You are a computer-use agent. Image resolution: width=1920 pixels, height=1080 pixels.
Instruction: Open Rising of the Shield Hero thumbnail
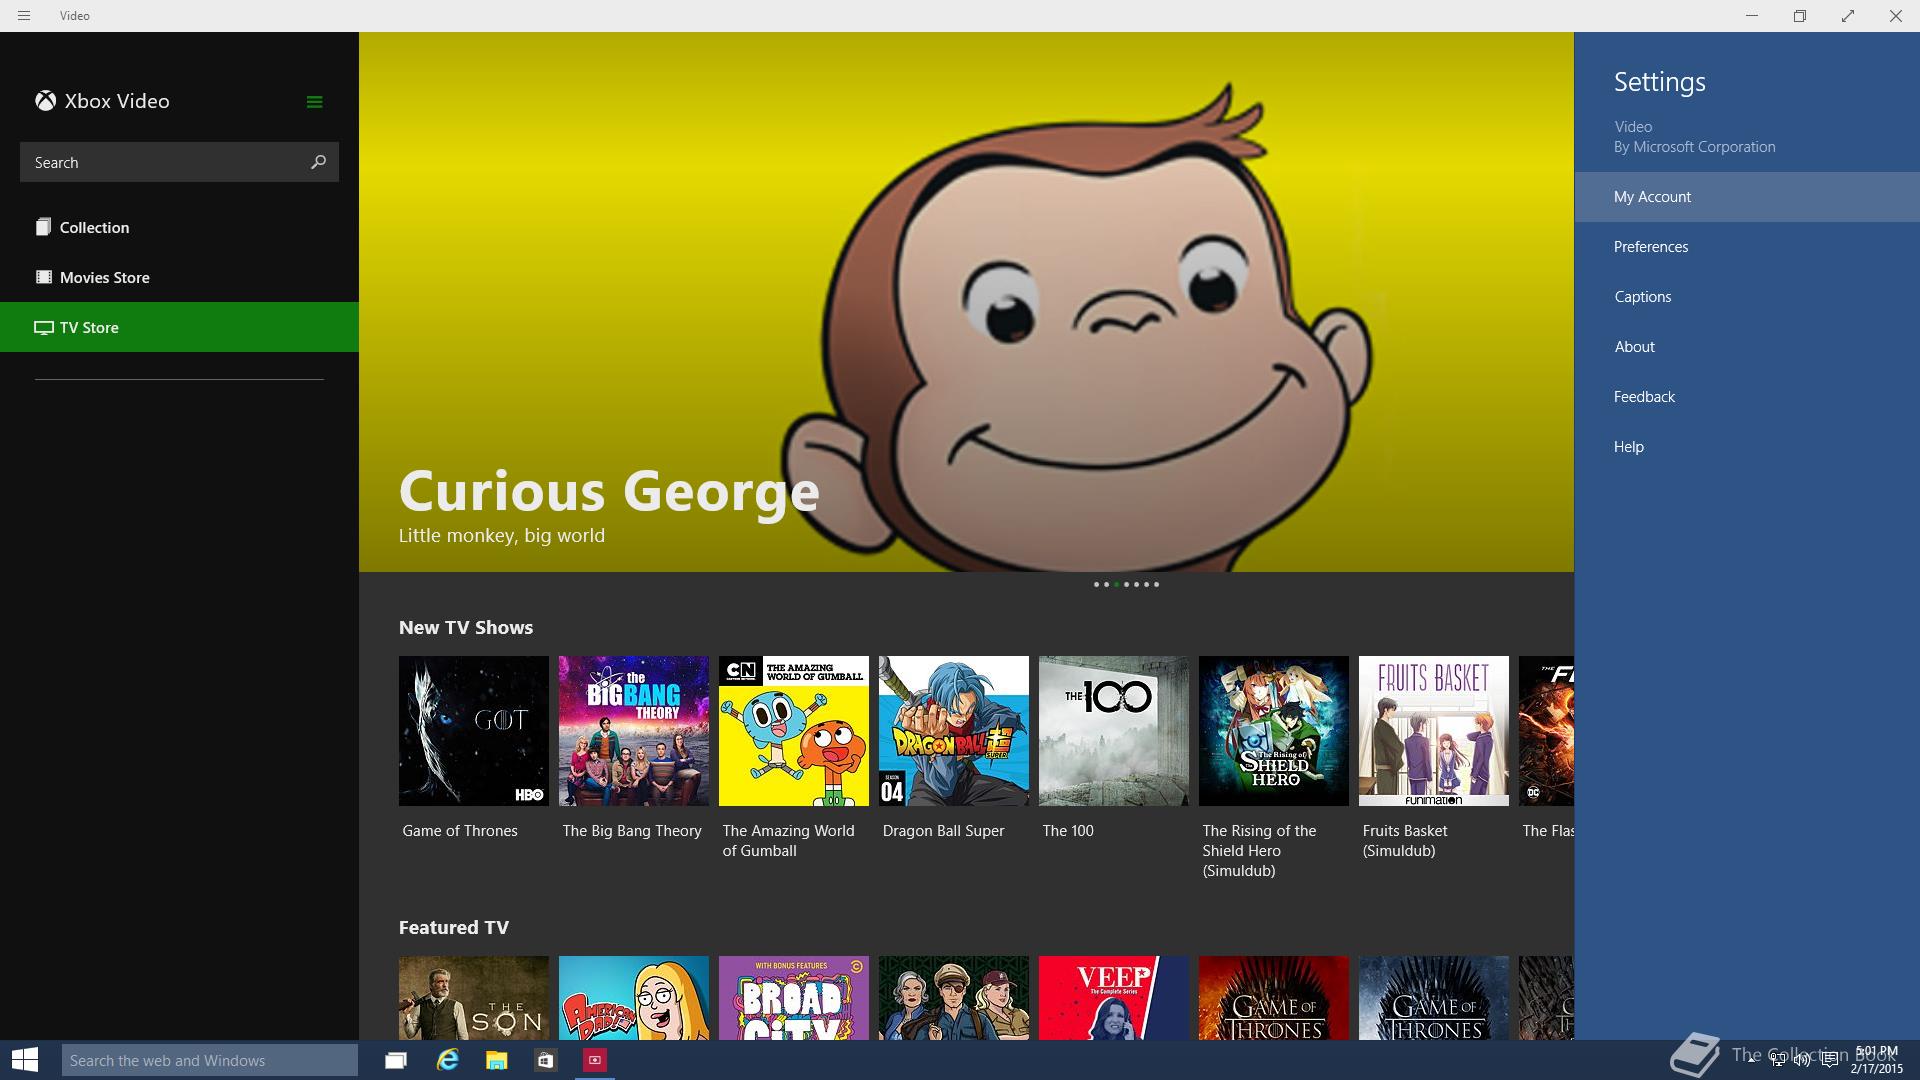coord(1274,731)
